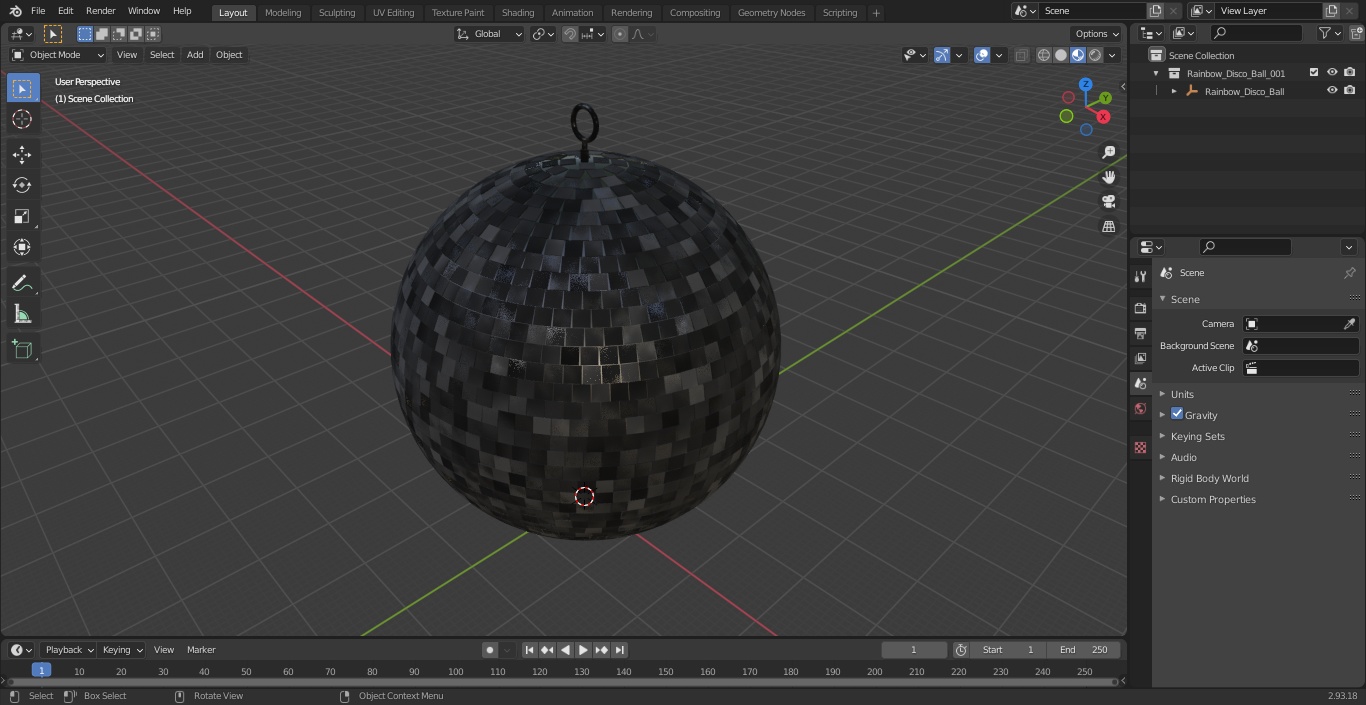This screenshot has width=1366, height=705.
Task: Select the Add Cube tool
Action: pyautogui.click(x=22, y=350)
